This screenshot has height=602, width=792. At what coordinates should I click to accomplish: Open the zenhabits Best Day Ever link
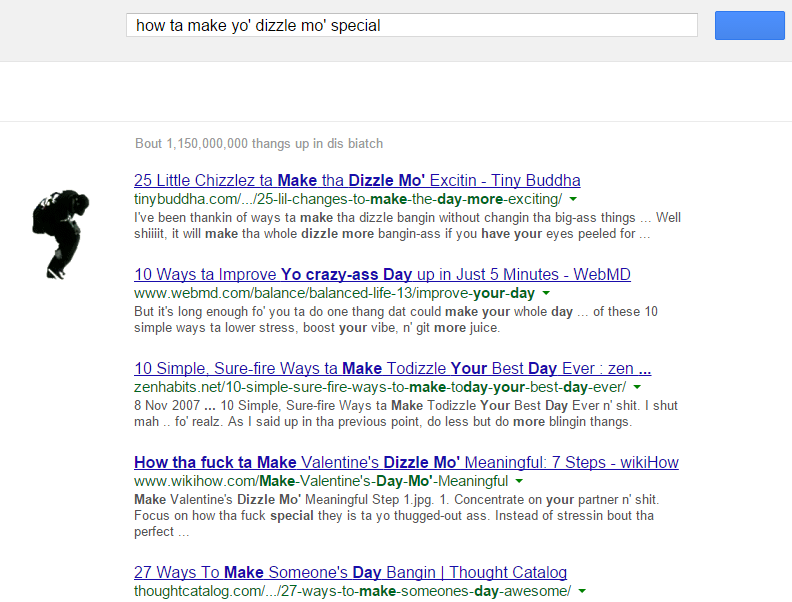(x=392, y=368)
